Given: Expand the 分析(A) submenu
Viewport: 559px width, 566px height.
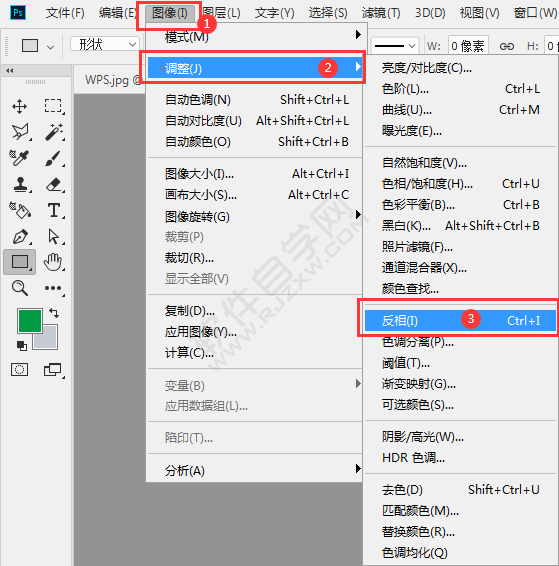Looking at the screenshot, I should point(255,470).
